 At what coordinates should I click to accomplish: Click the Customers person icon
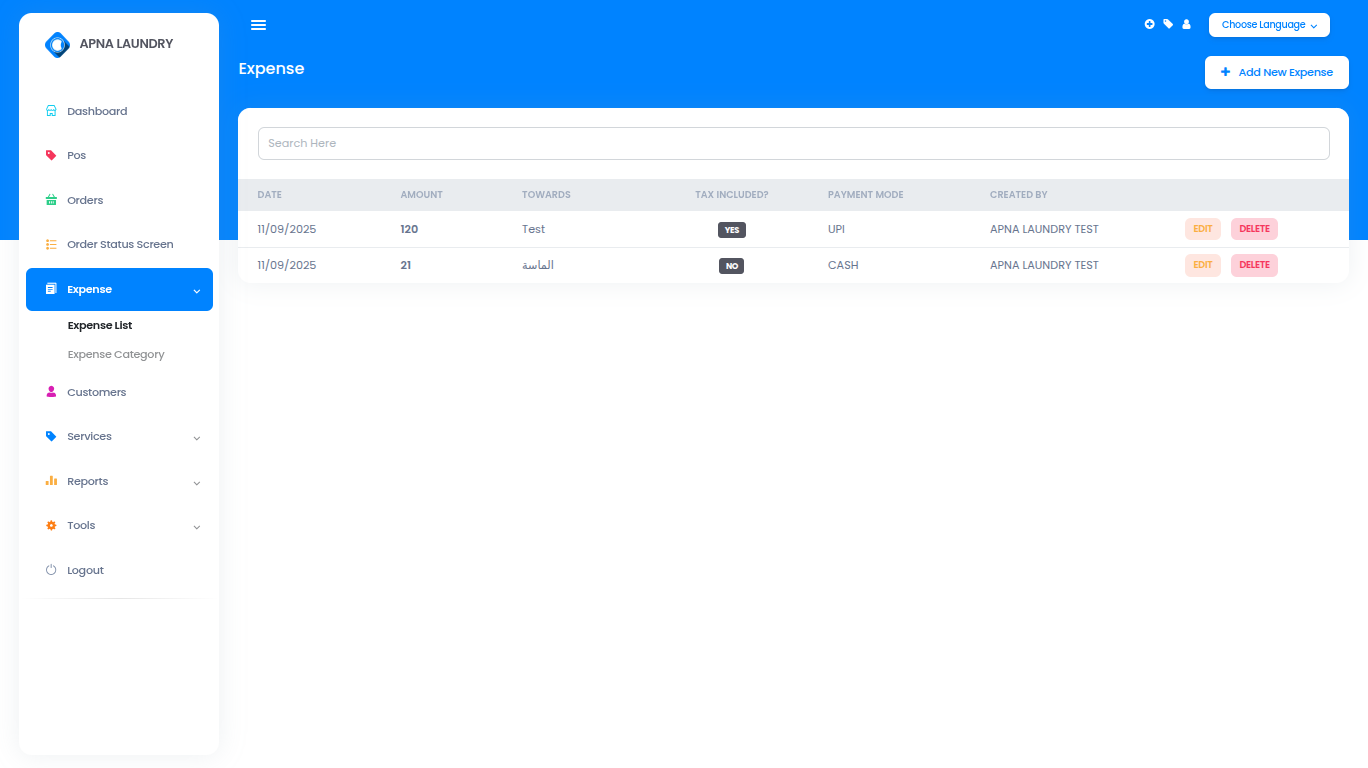click(x=51, y=391)
